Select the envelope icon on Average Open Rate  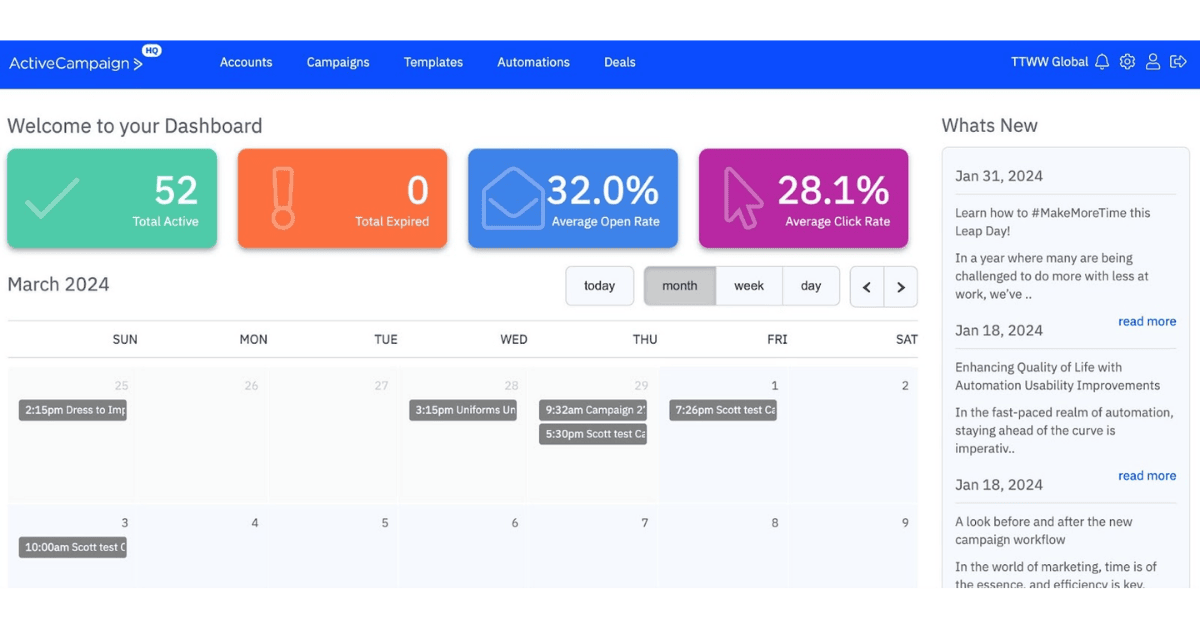512,197
